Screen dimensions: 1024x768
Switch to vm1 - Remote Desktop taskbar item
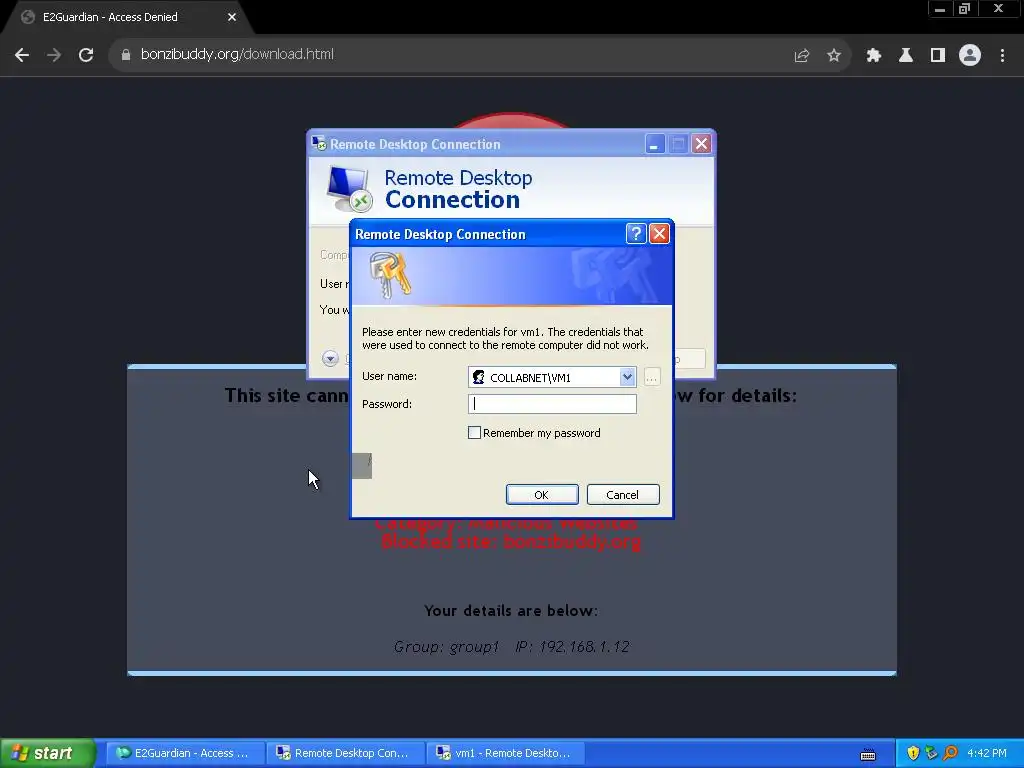(505, 753)
